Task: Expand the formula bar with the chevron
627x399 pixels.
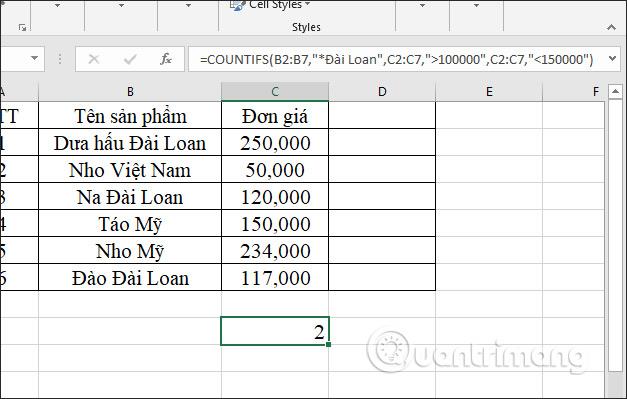Action: pos(612,59)
